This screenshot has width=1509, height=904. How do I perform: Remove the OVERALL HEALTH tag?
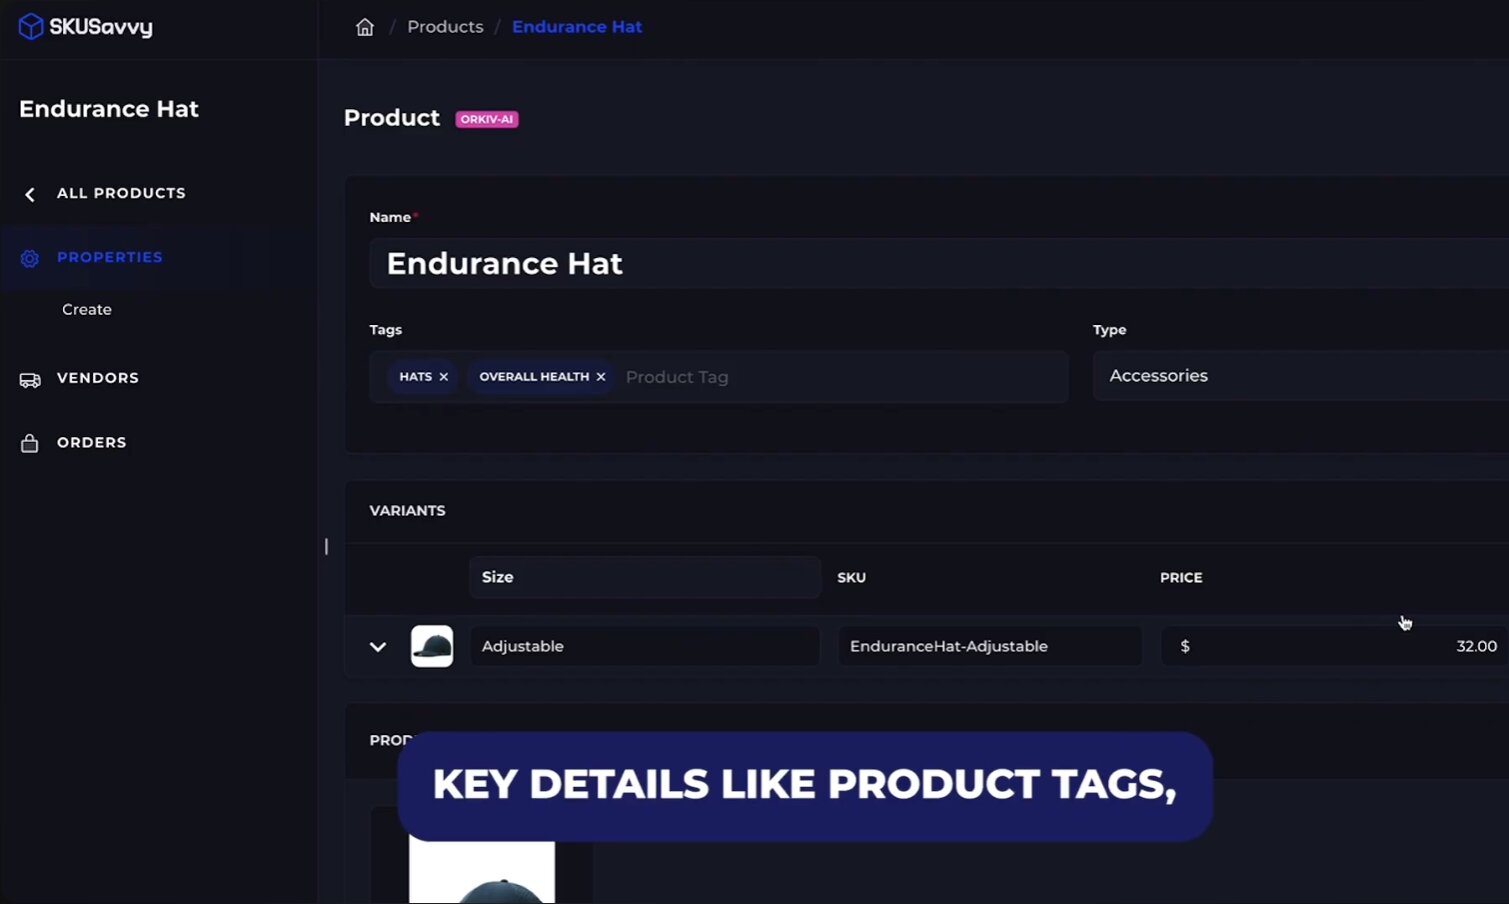coord(601,377)
